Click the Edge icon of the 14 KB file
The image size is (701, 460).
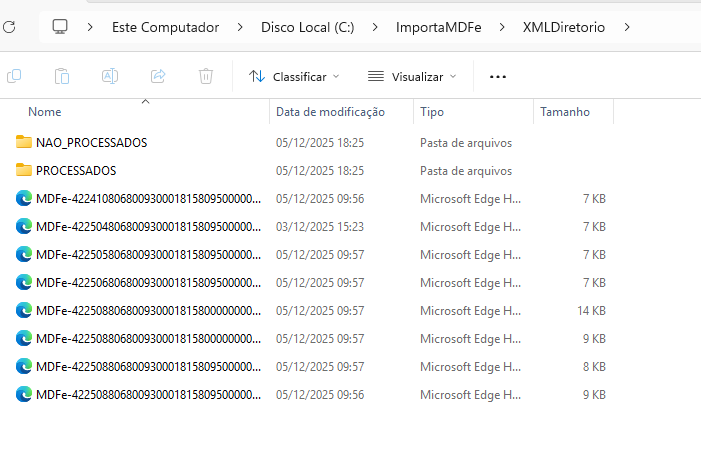pyautogui.click(x=24, y=311)
